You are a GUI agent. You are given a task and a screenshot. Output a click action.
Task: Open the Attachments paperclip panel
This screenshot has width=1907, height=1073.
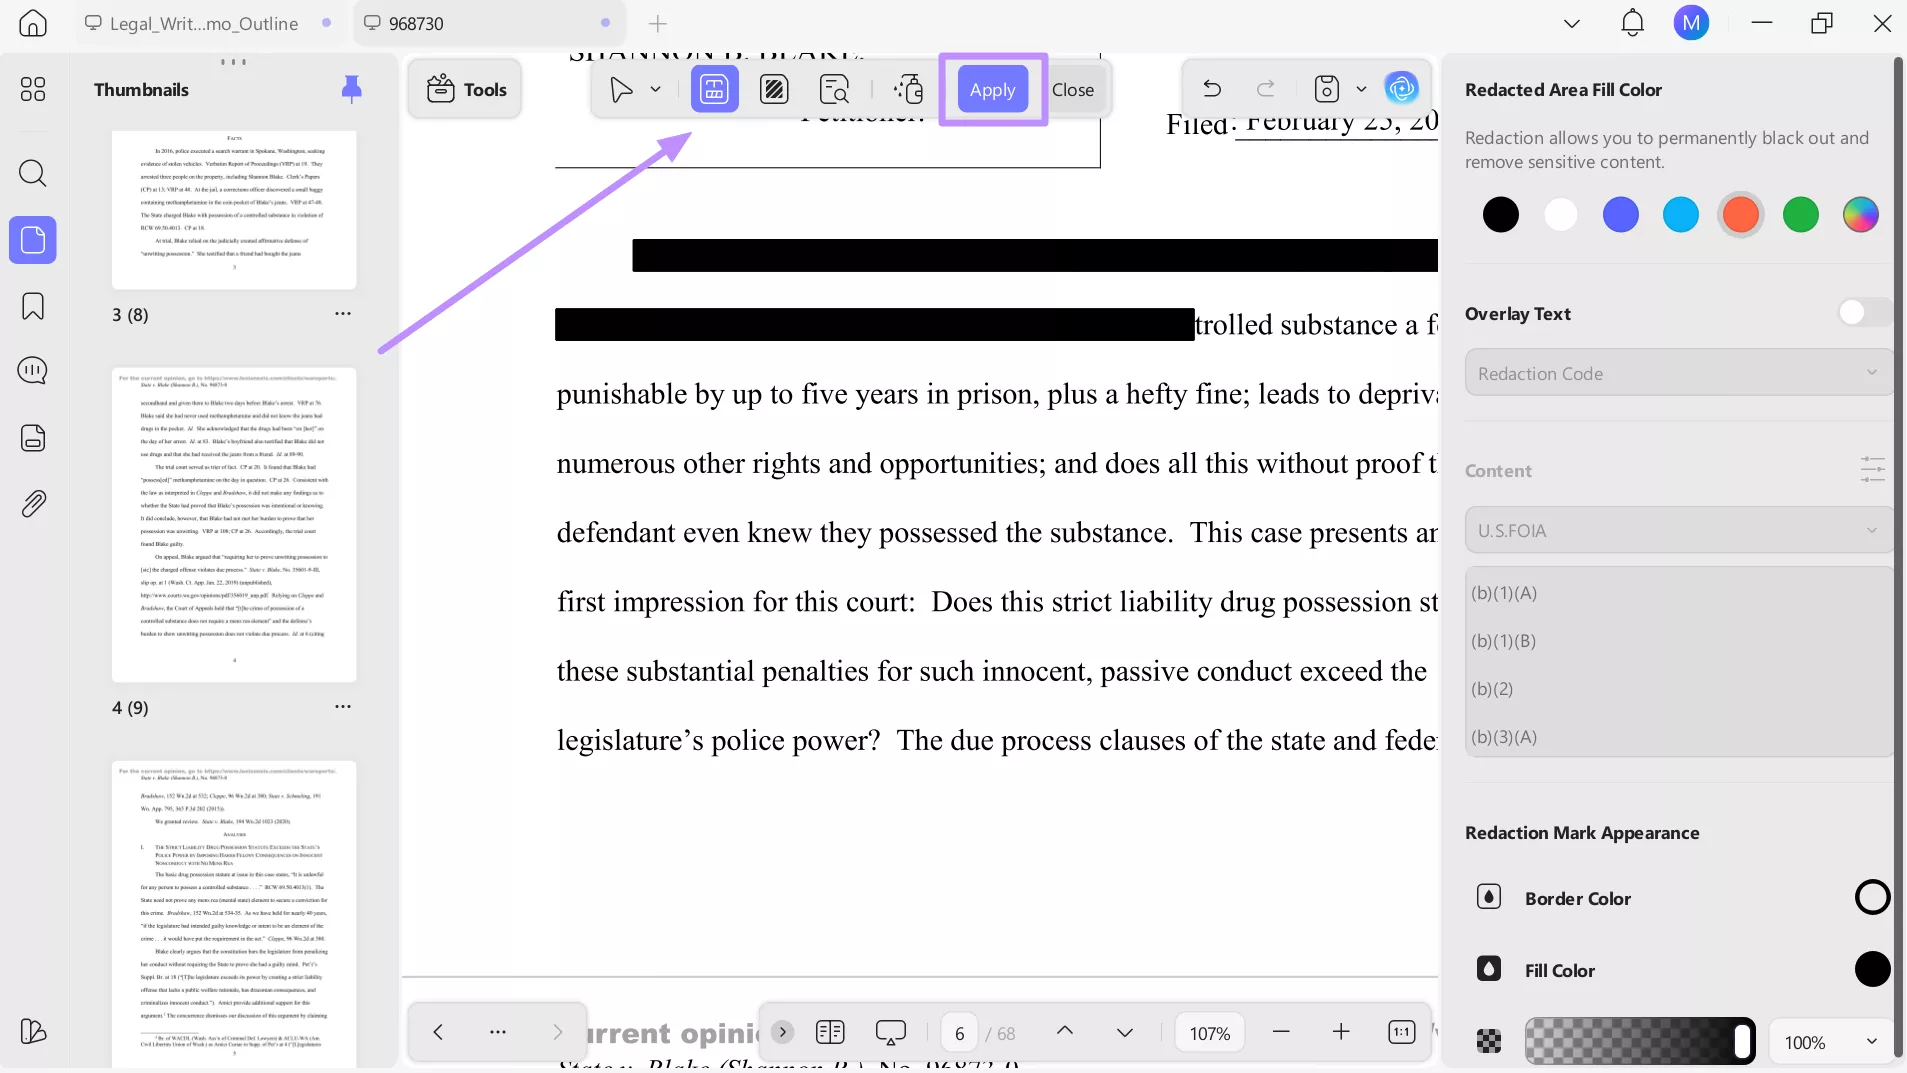[33, 504]
